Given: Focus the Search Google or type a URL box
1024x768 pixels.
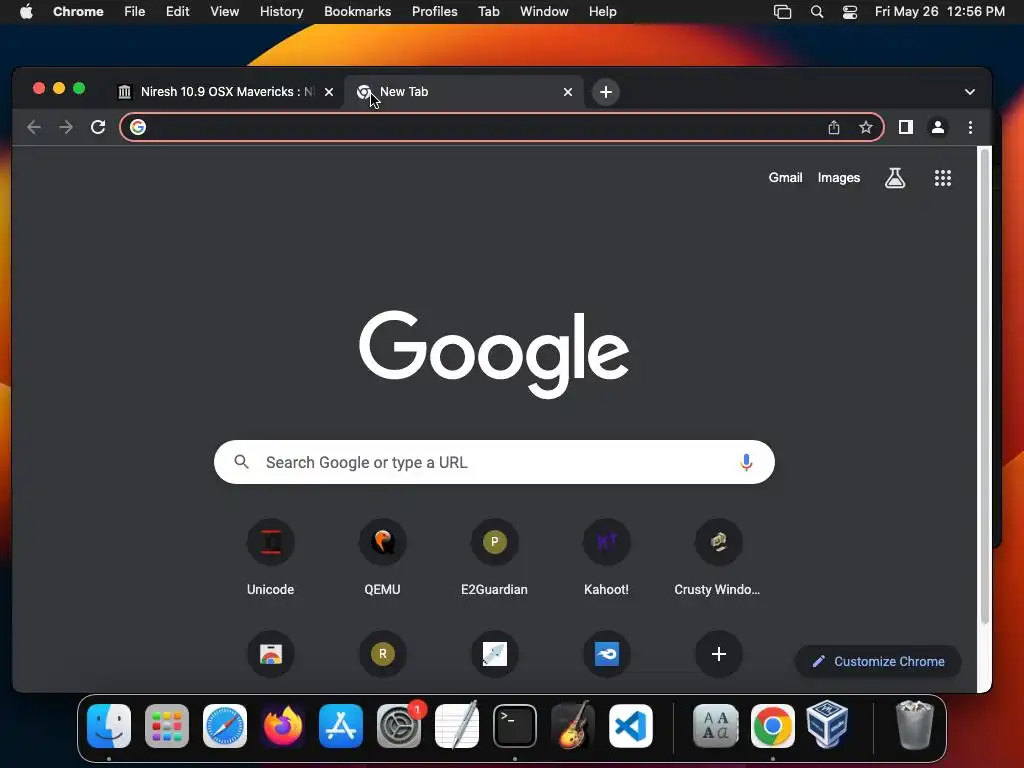Looking at the screenshot, I should click(x=494, y=462).
